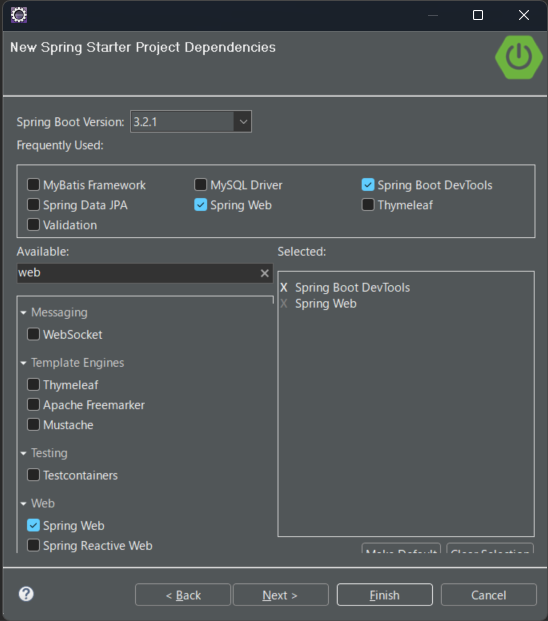
Task: Collapse the Web category
Action: [23, 503]
